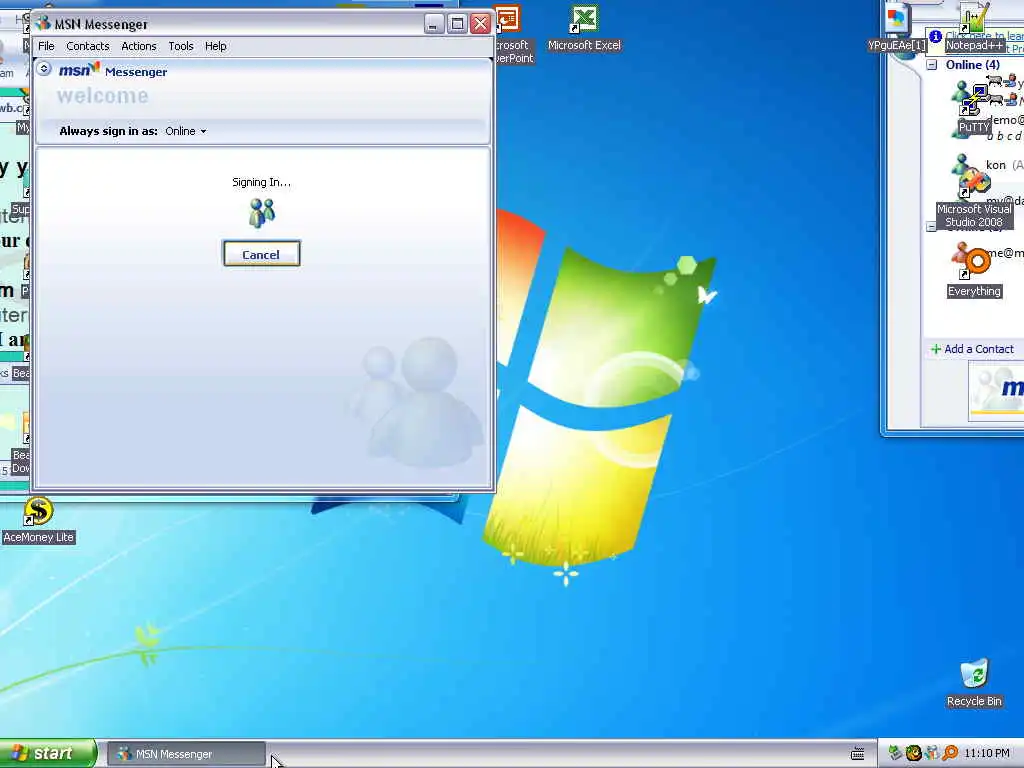The image size is (1024, 768).
Task: Click the MSN ad banner in contact list
Action: click(997, 389)
